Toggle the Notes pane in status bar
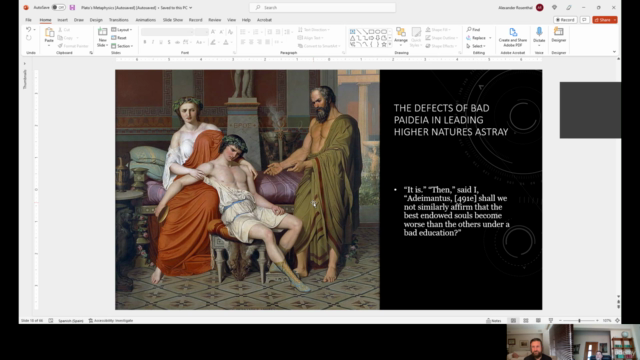 [x=493, y=320]
